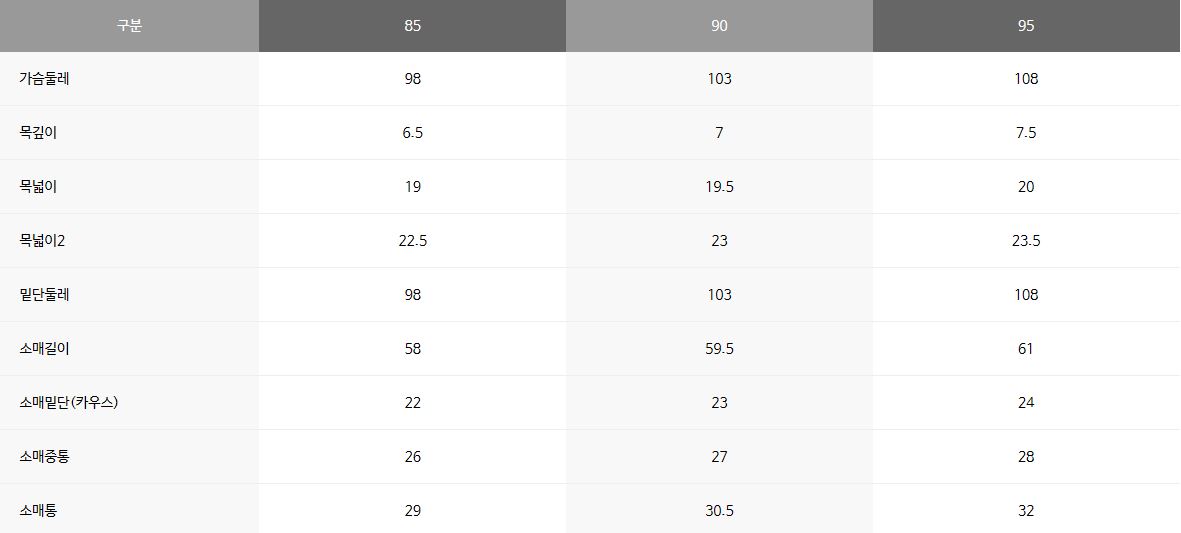1181x533 pixels.
Task: Click 목넓이2 value 23.5 for size 95
Action: (1026, 241)
